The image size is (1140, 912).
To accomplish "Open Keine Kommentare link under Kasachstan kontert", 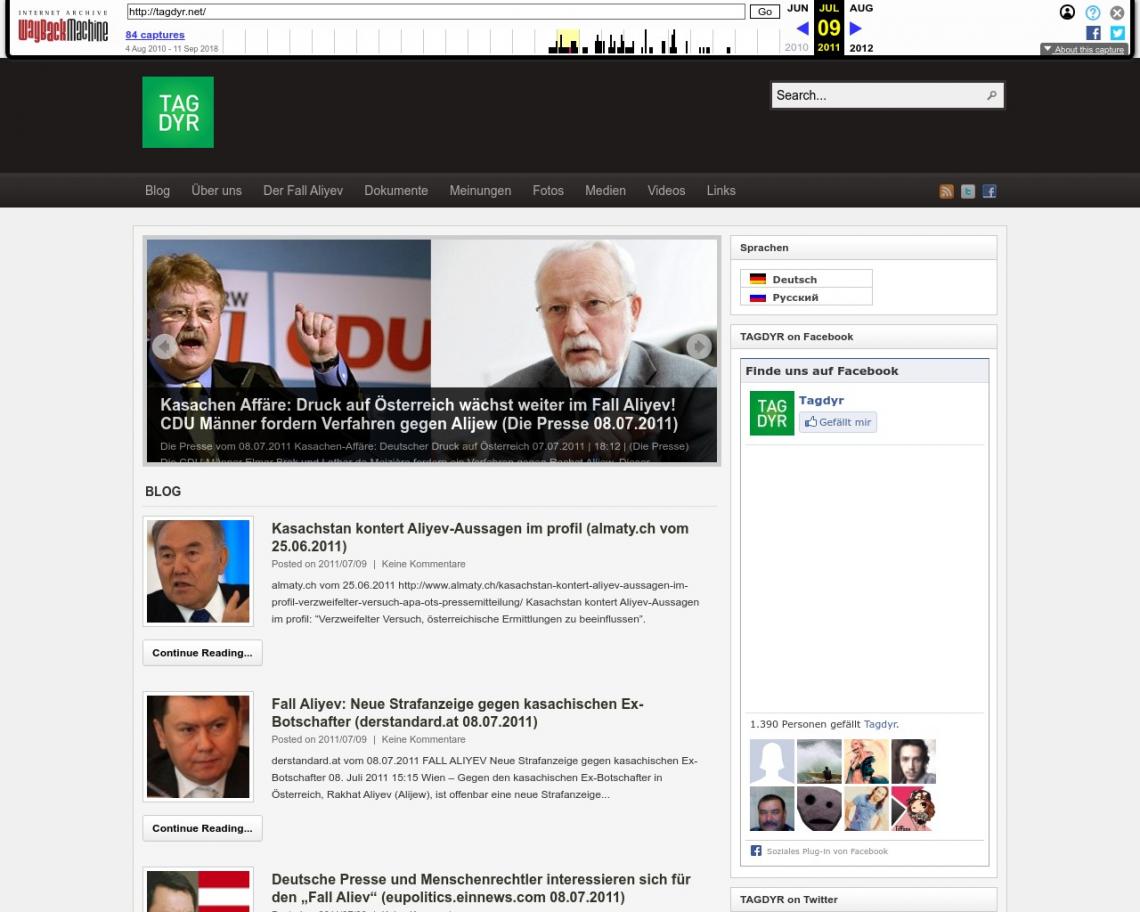I will click(x=423, y=564).
